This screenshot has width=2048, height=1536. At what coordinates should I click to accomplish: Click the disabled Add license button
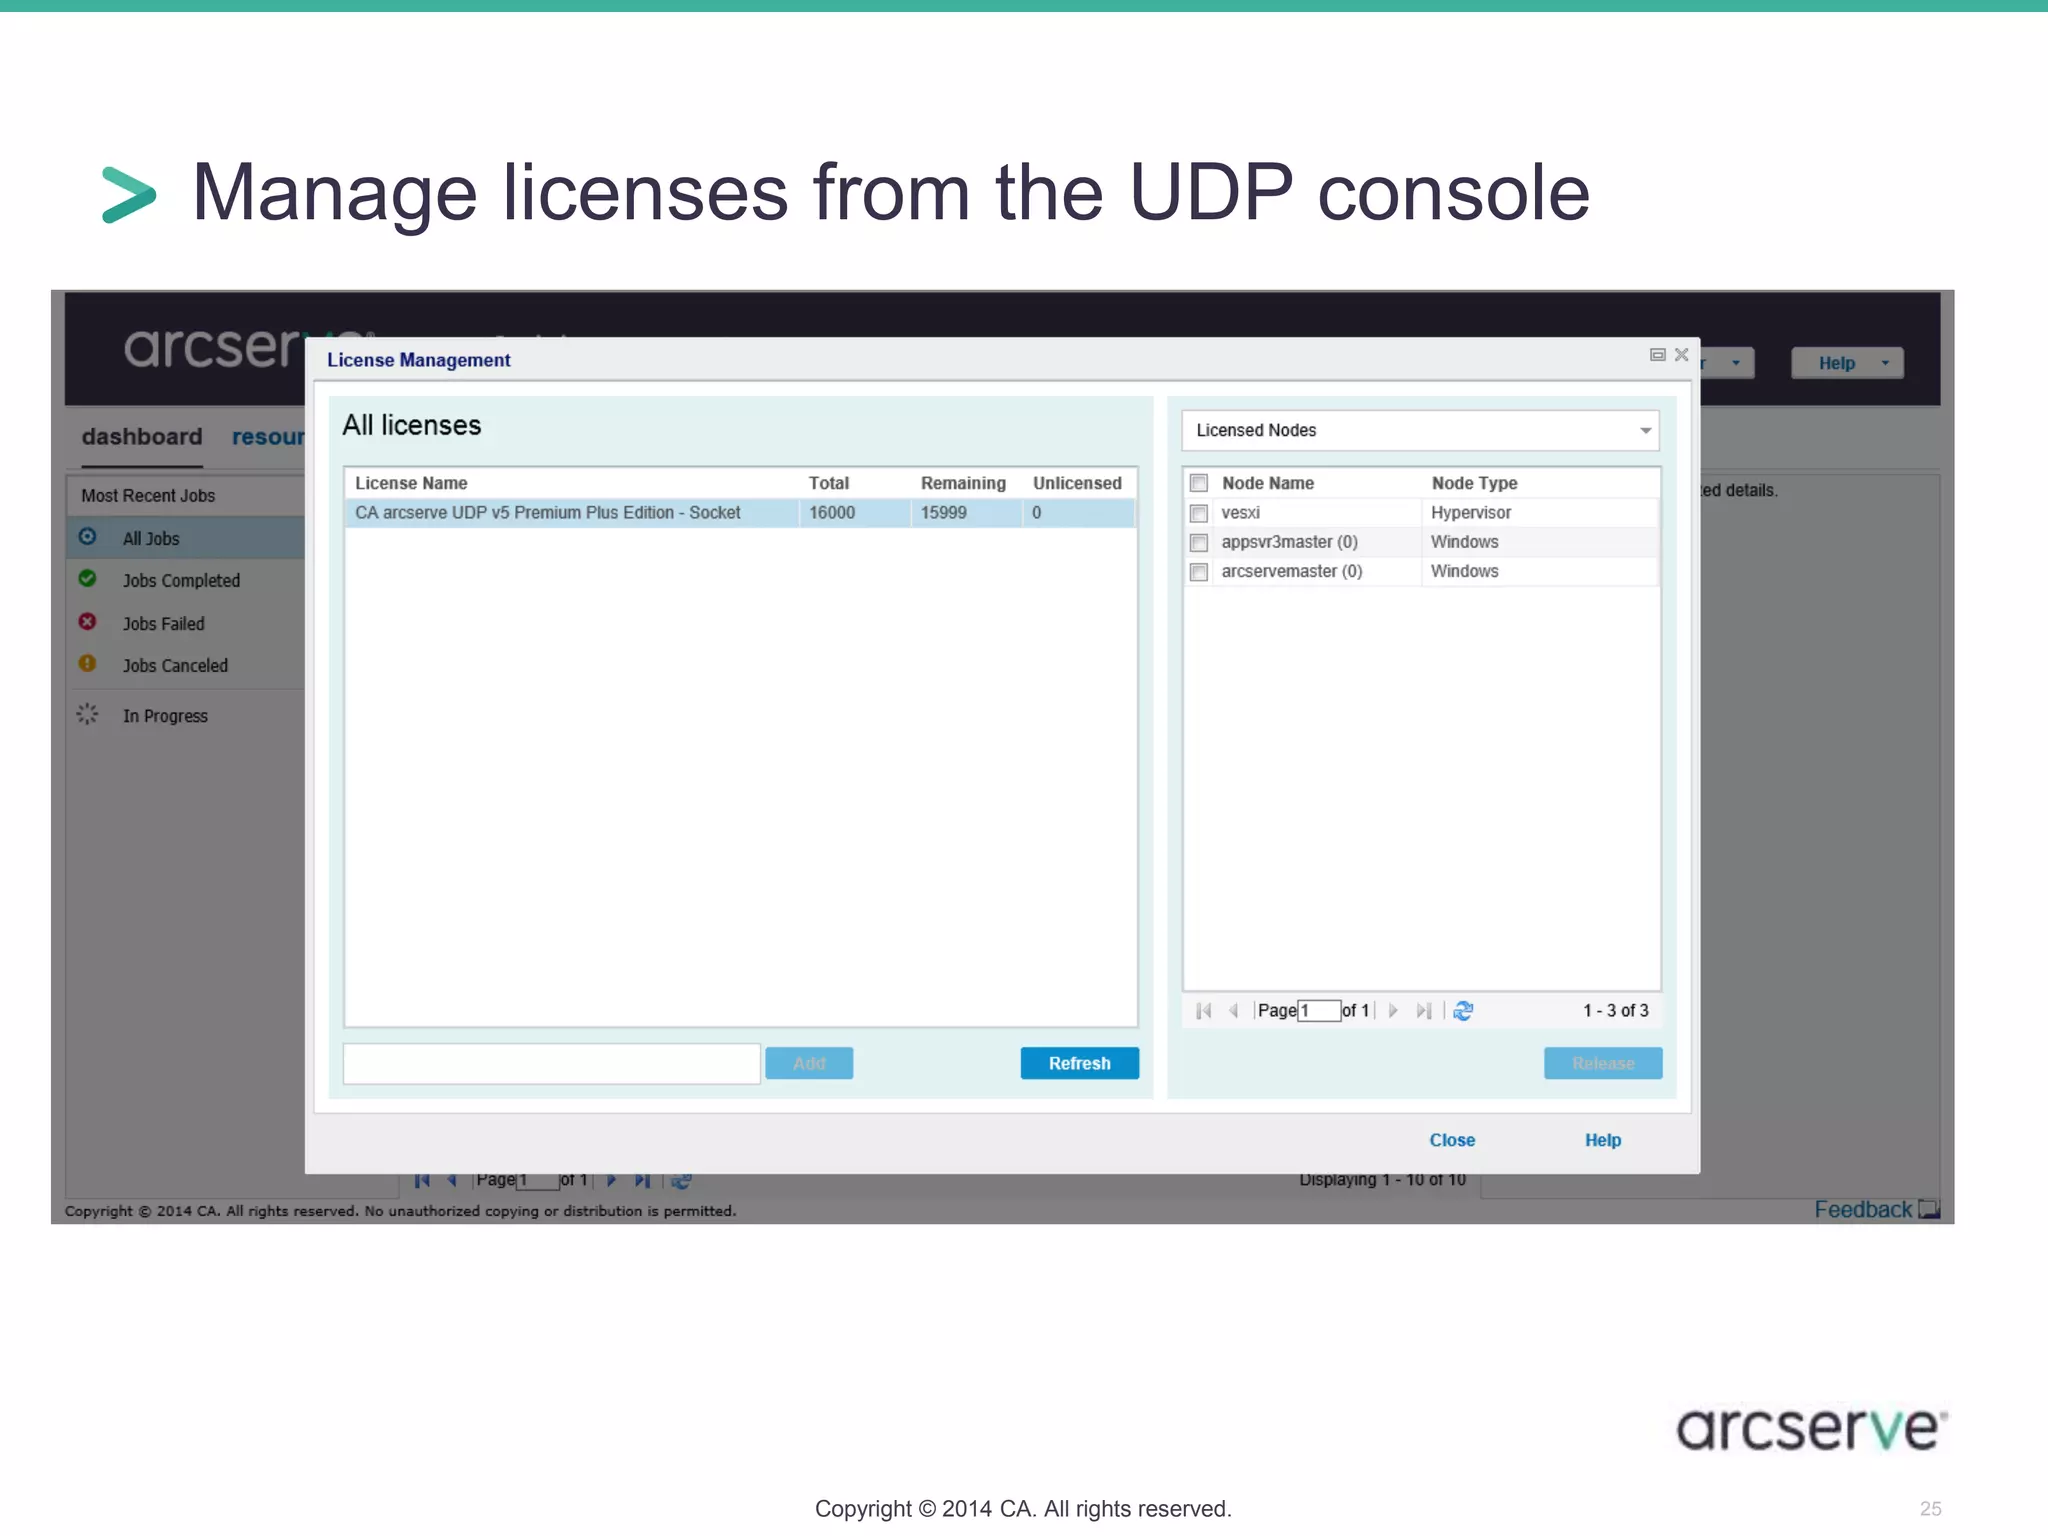click(809, 1063)
